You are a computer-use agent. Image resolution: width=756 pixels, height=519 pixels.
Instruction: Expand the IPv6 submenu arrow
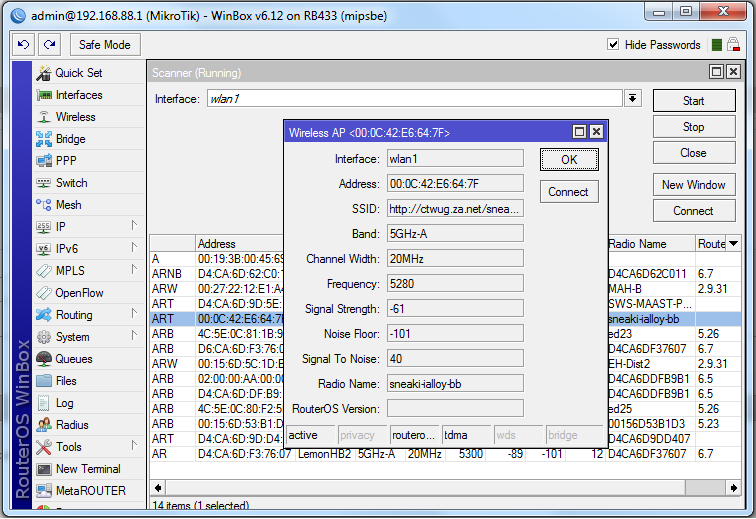coord(135,247)
